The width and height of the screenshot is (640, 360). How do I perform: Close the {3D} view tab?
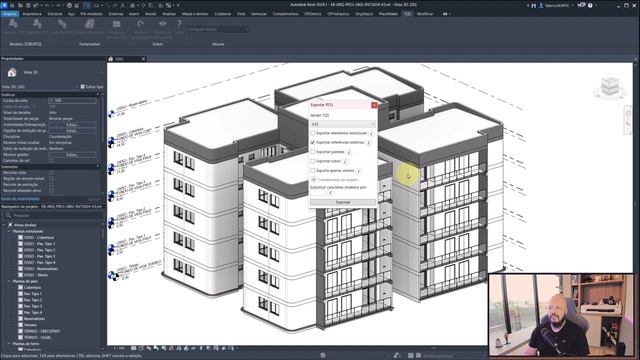(x=143, y=59)
